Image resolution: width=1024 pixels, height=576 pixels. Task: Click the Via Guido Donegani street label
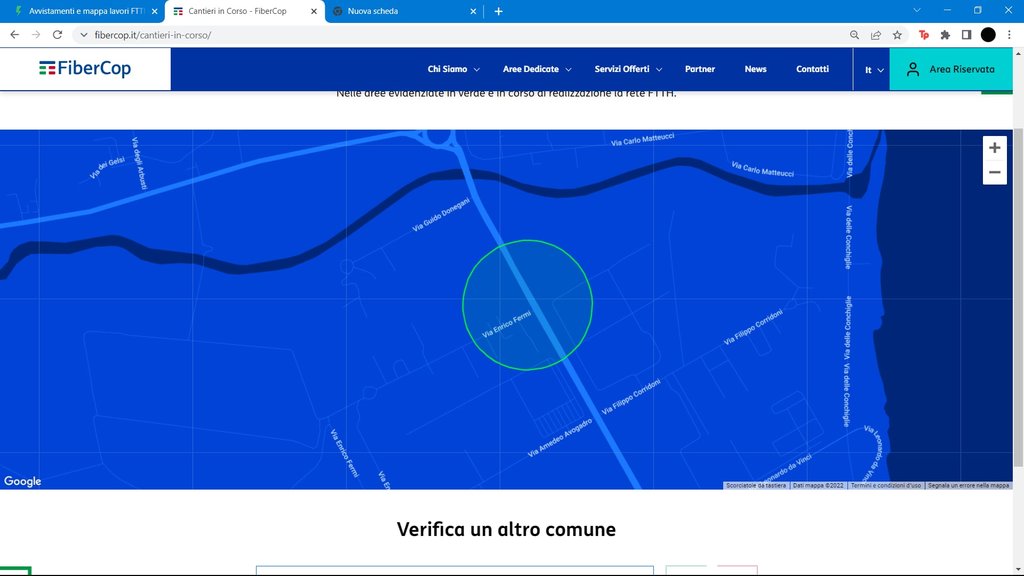point(441,215)
